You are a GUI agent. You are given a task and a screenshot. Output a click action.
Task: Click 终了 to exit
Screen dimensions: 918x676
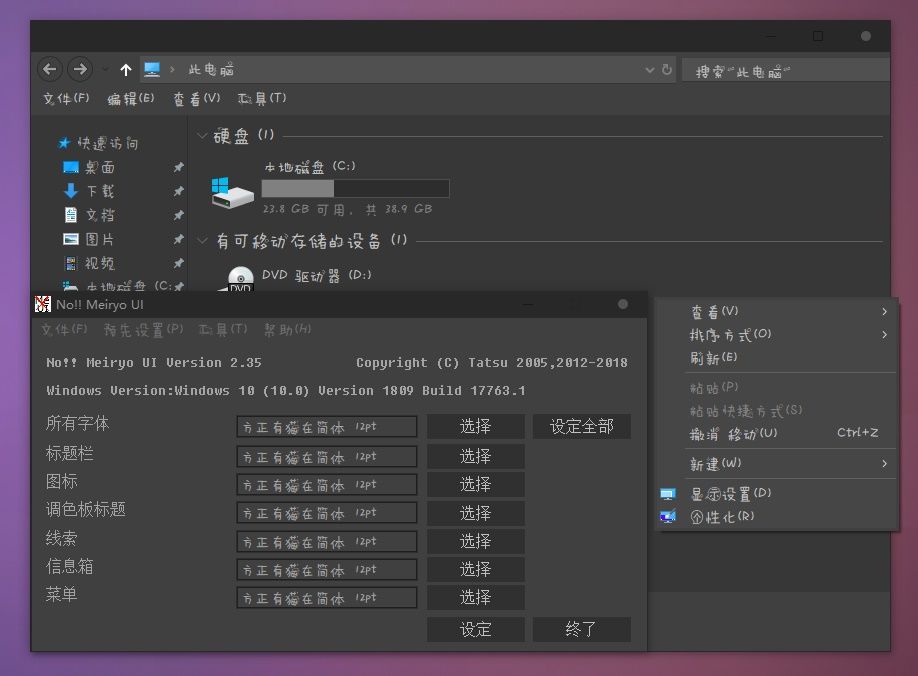point(581,629)
